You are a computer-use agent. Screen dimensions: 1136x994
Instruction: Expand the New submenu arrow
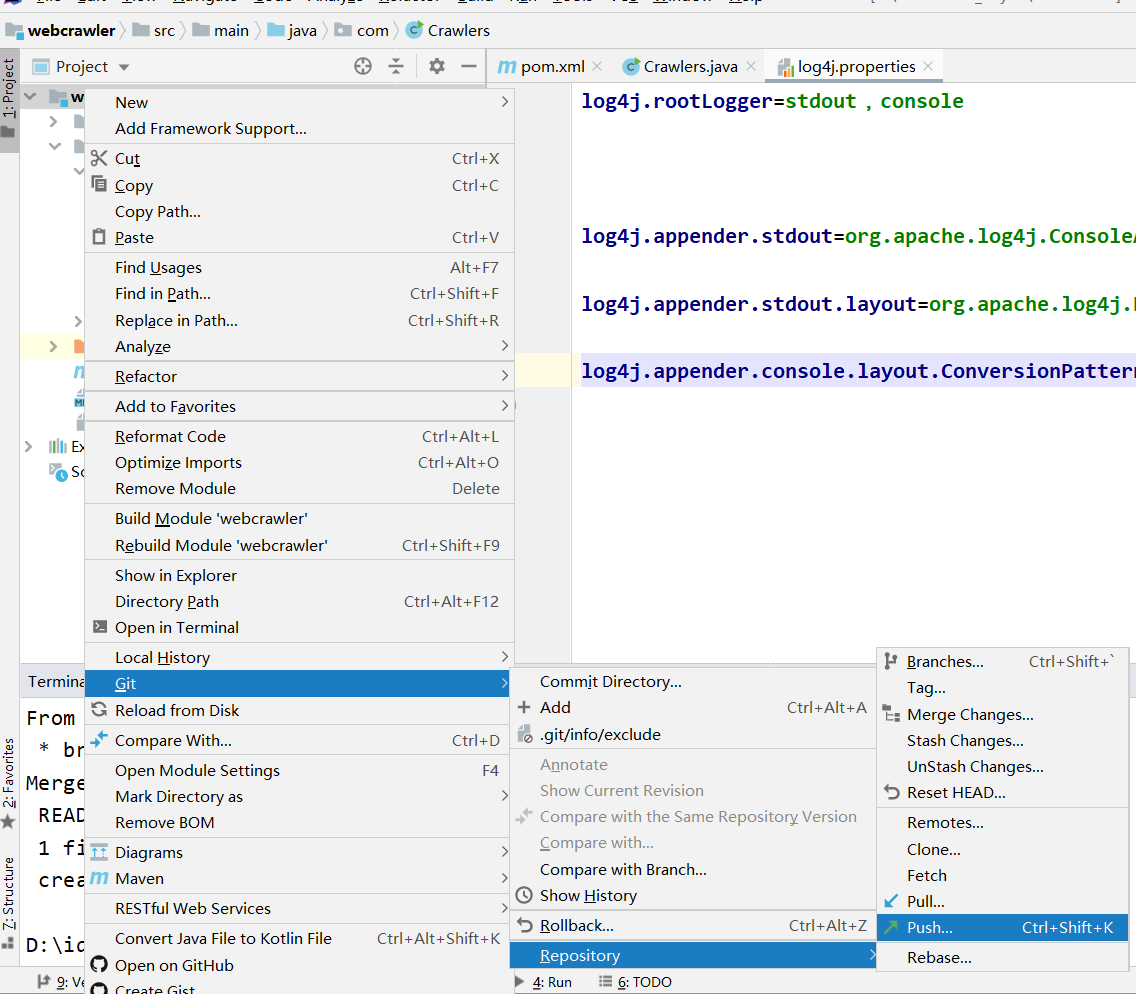(x=504, y=102)
